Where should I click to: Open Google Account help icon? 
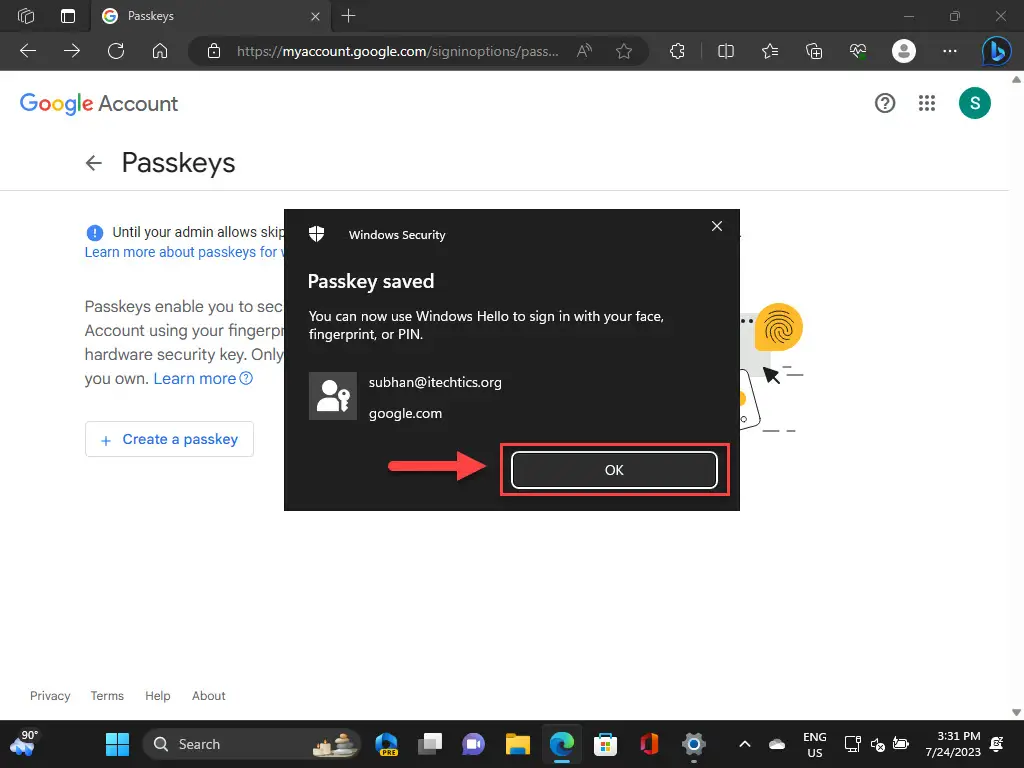(x=885, y=103)
